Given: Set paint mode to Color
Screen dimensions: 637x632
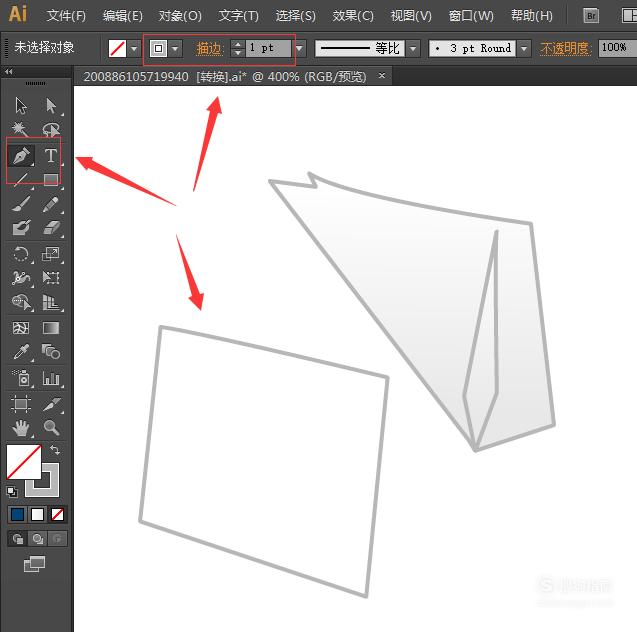Looking at the screenshot, I should coord(17,515).
